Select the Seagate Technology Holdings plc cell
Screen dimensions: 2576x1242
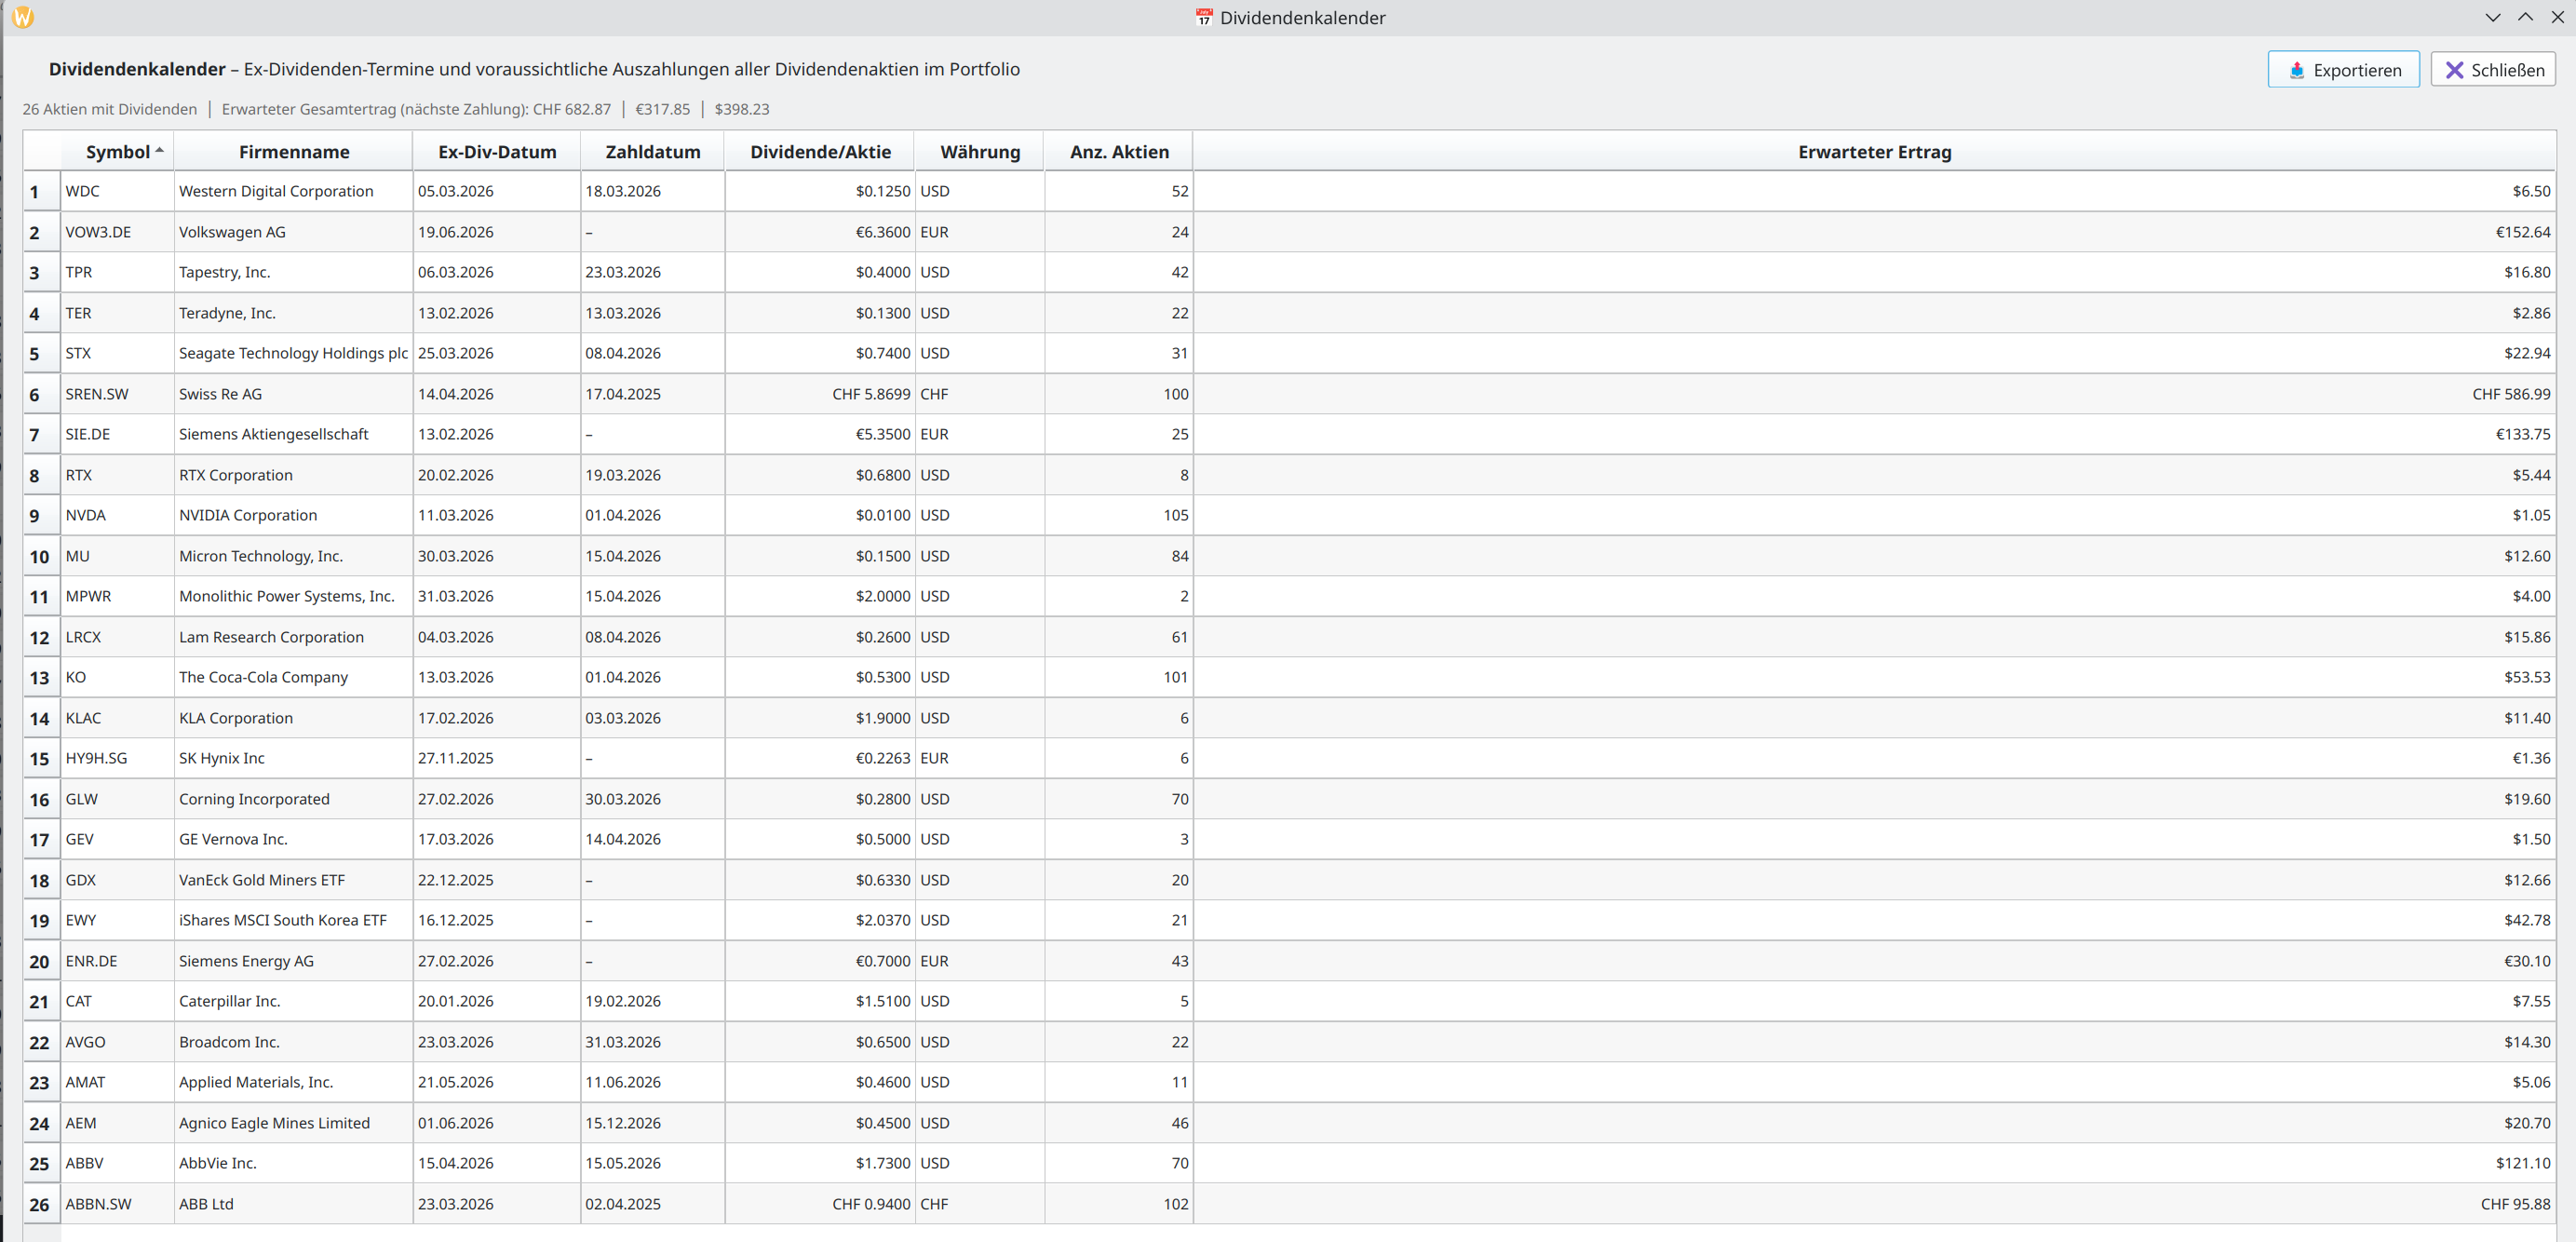294,353
